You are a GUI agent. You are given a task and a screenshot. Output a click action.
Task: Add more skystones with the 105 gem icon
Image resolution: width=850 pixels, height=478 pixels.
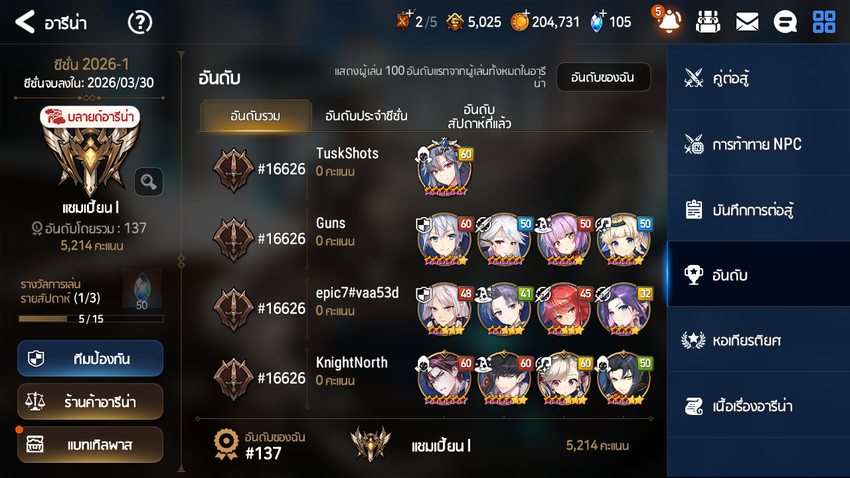pos(597,22)
